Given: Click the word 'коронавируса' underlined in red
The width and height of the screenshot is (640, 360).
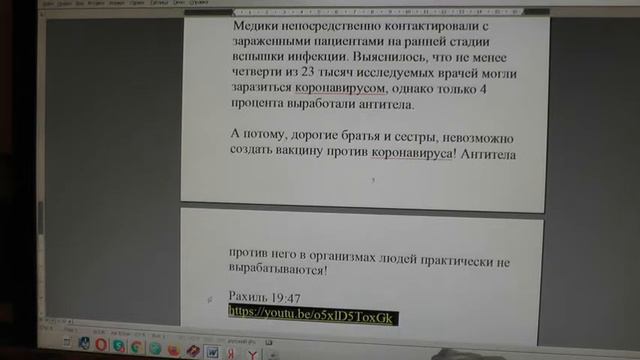Looking at the screenshot, I should (x=412, y=153).
